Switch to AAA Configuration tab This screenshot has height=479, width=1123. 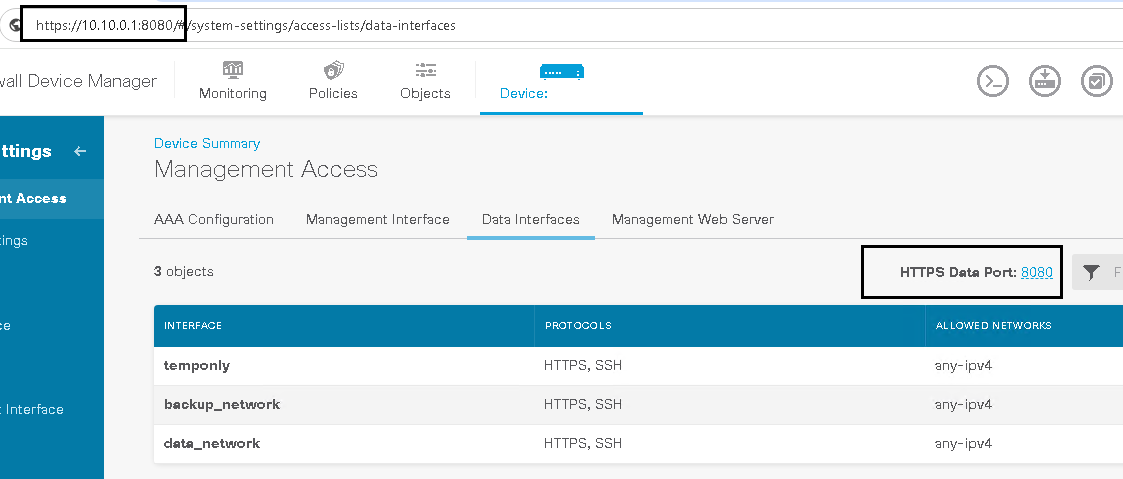point(213,219)
